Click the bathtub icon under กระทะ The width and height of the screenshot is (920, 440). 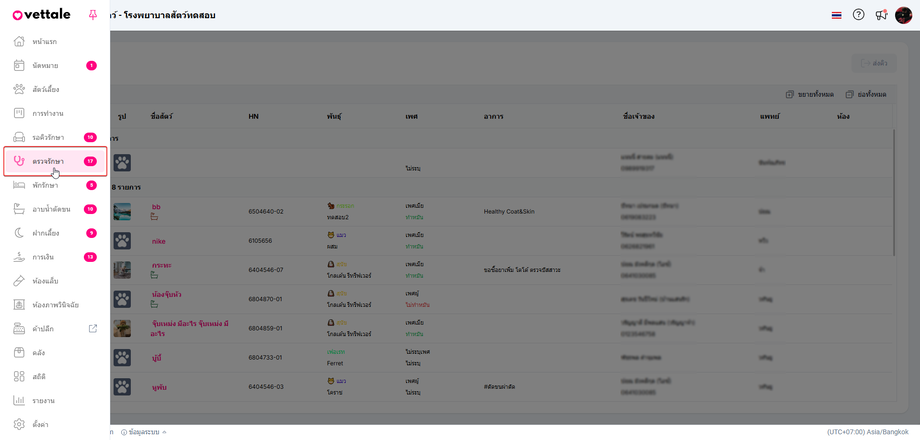155,275
